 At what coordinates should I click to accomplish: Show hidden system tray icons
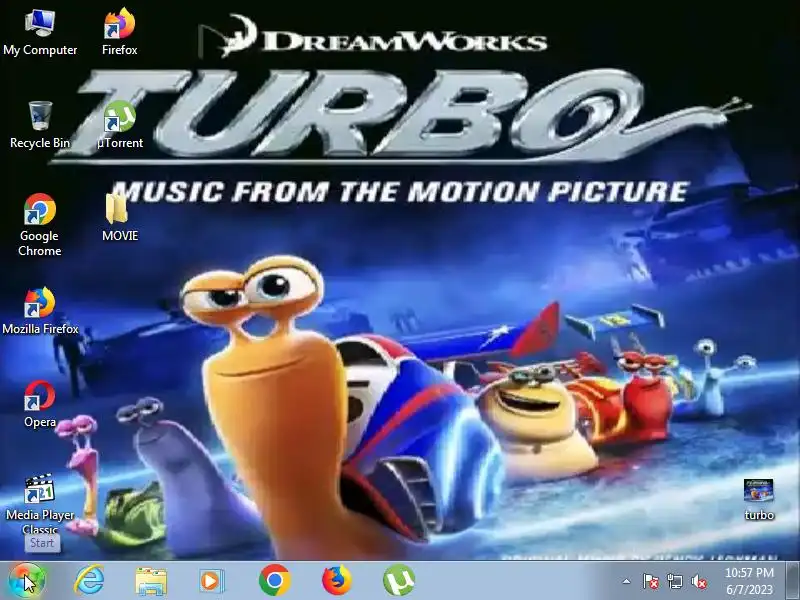coord(627,581)
